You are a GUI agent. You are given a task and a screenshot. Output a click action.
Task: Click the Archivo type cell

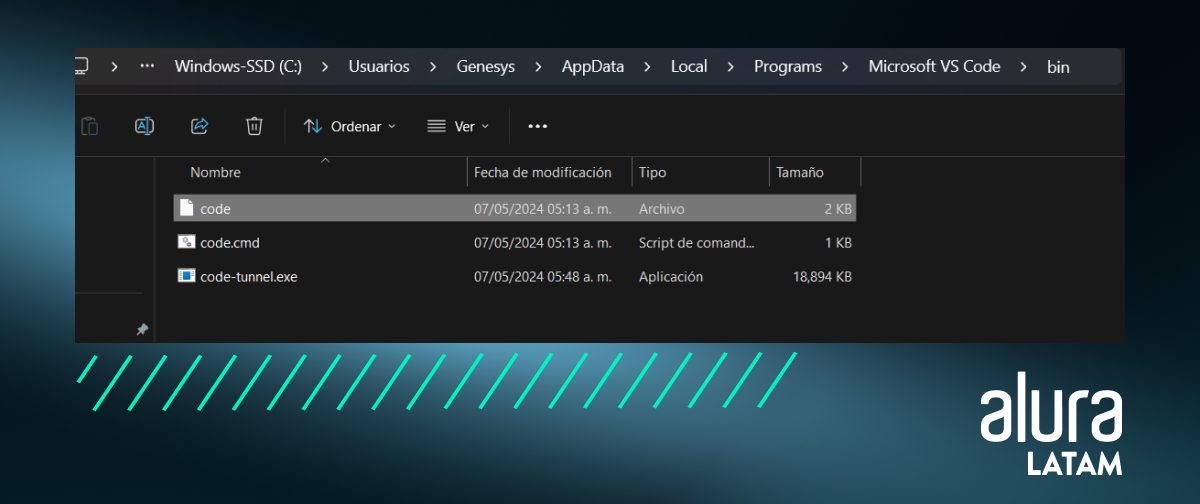[662, 209]
